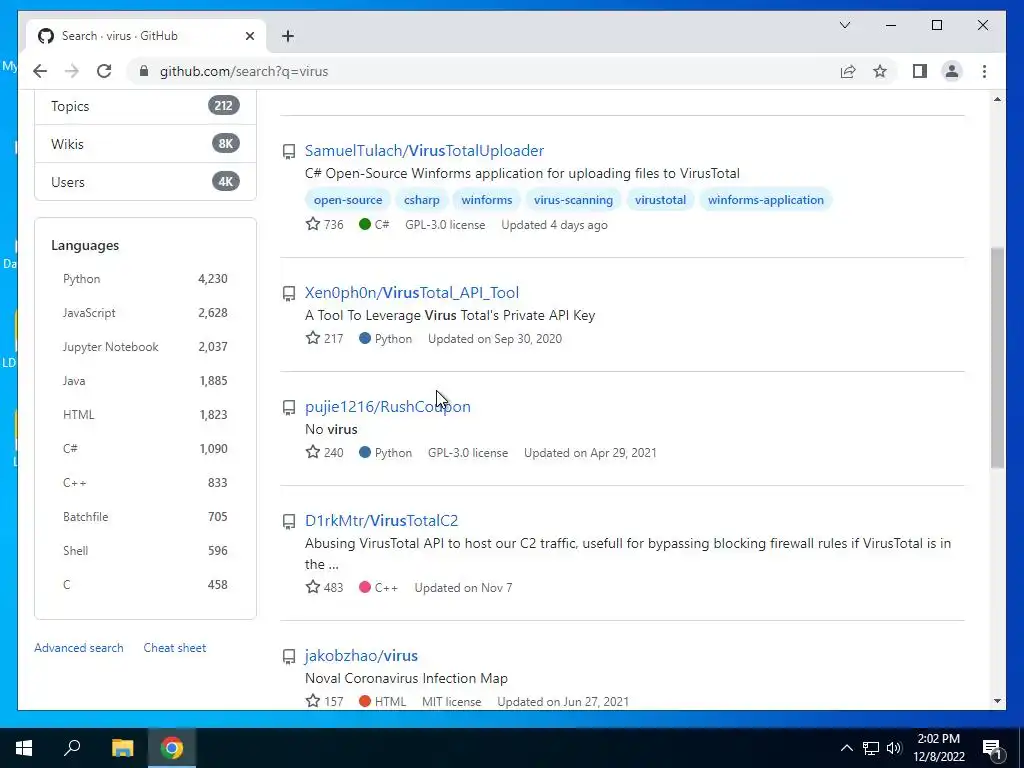Screen dimensions: 1024x768
Task: Open the Chrome profile avatar
Action: coord(952,71)
